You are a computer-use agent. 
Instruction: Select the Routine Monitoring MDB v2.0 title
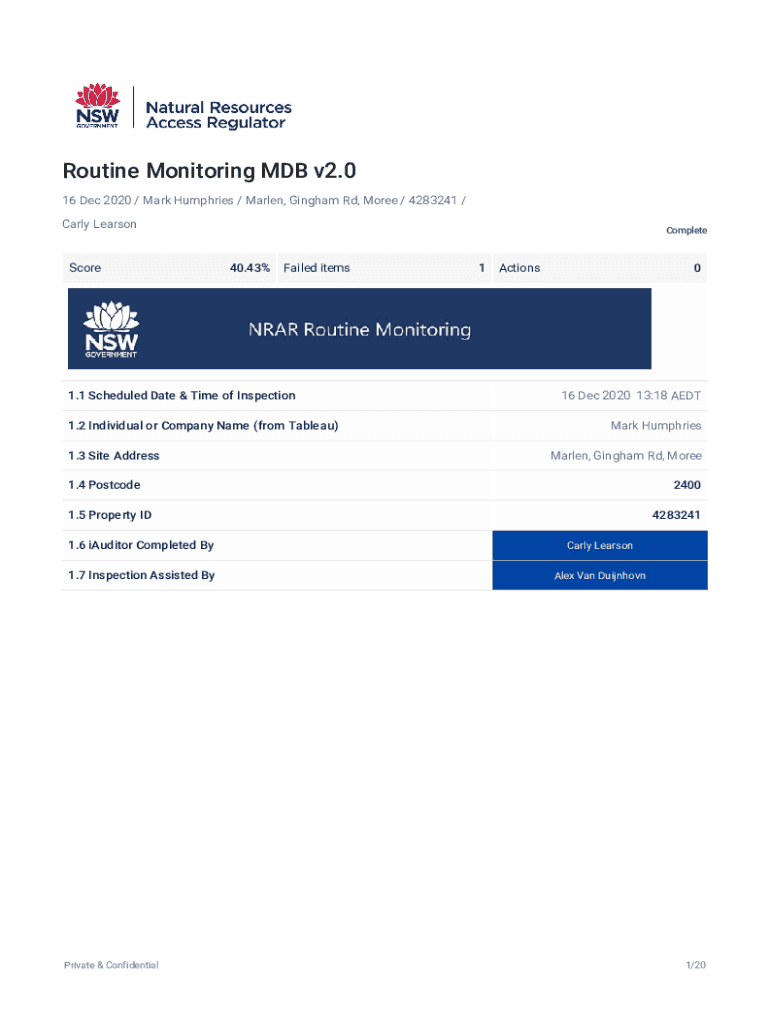click(x=209, y=171)
